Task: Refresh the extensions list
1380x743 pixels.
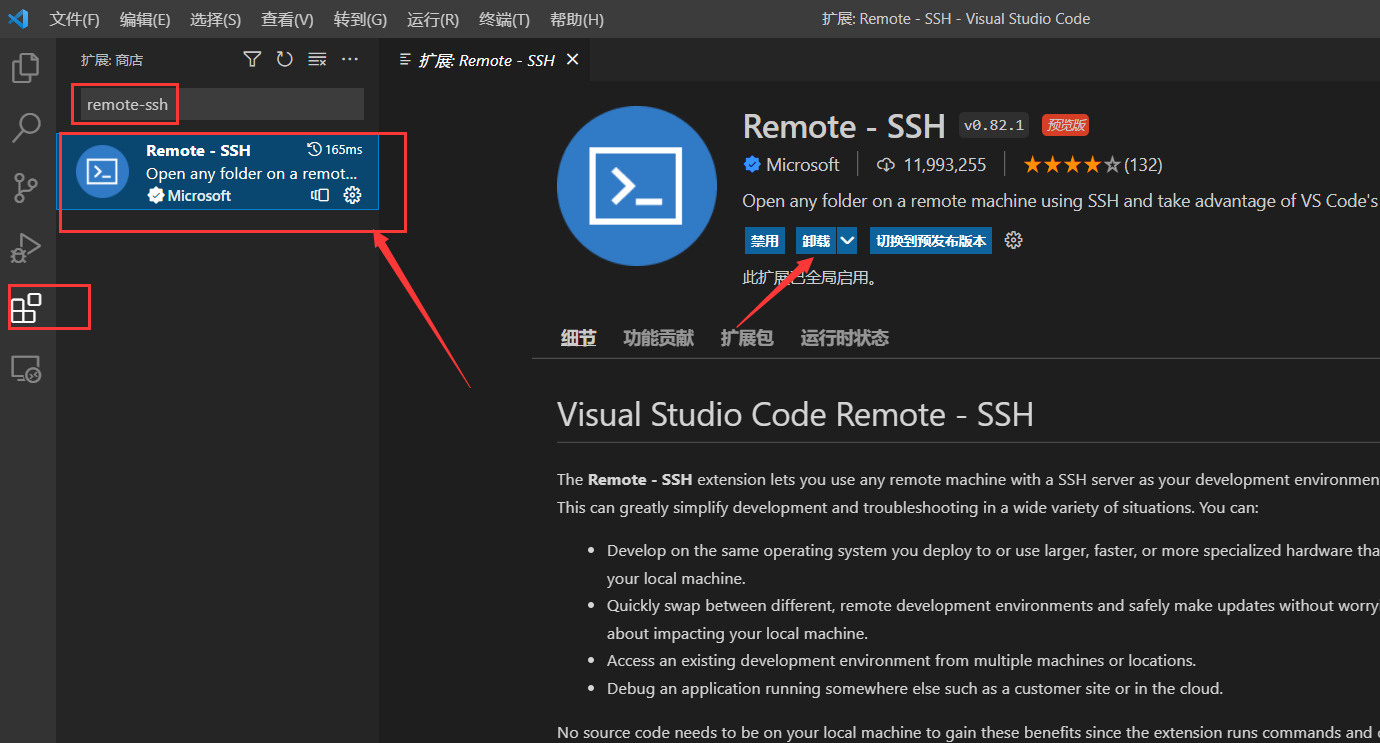Action: pos(285,60)
